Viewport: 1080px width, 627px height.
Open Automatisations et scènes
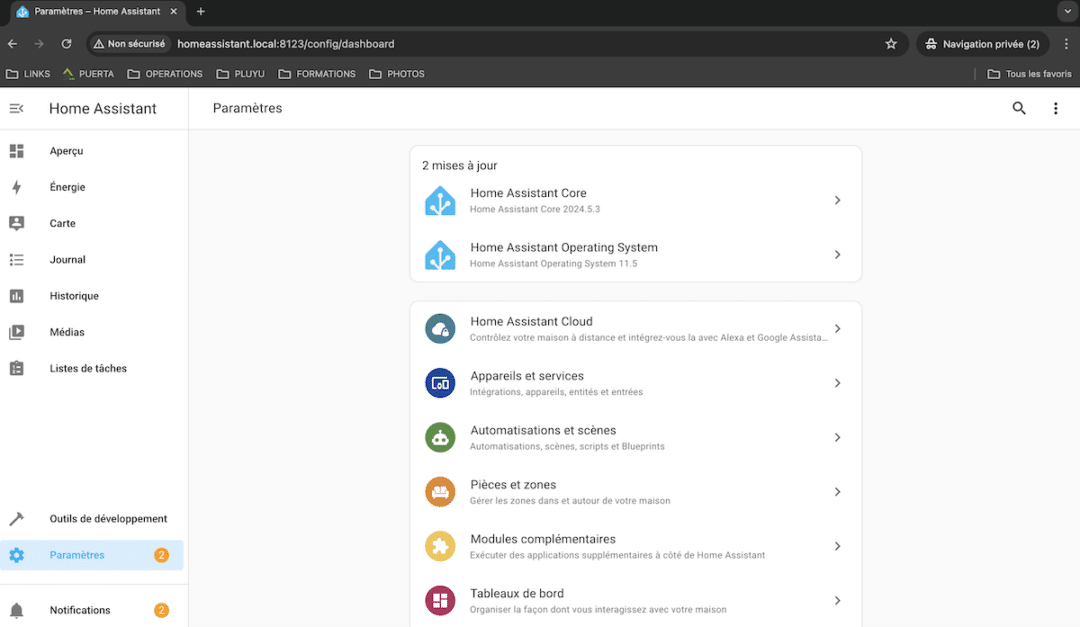[x=635, y=437]
